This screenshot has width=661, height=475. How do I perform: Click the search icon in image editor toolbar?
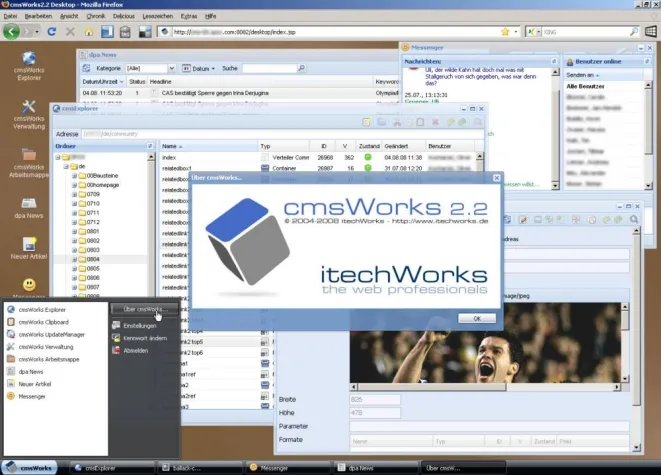(x=634, y=220)
